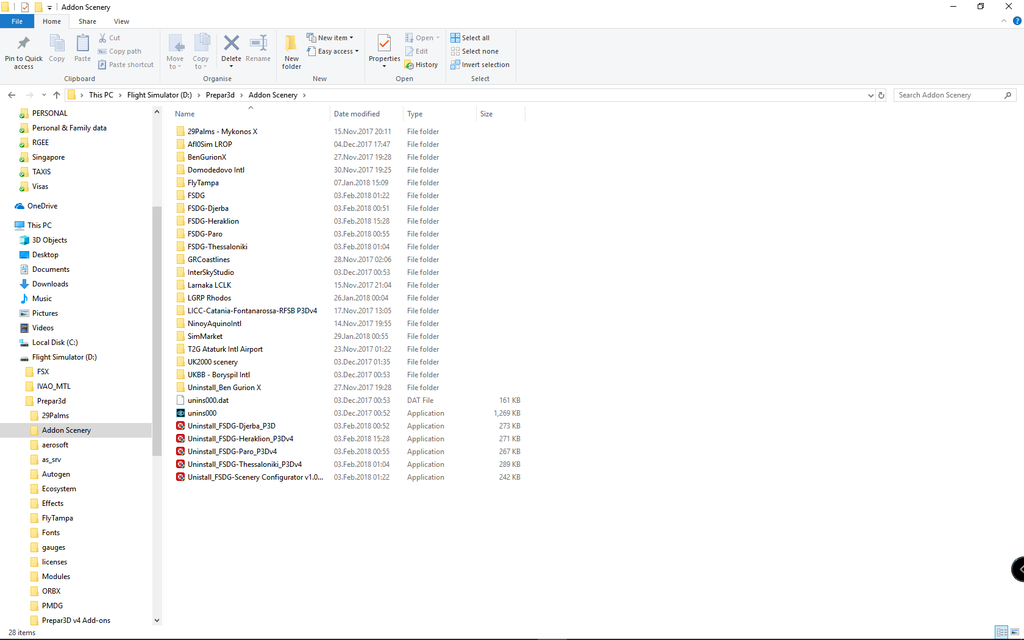
Task: Open the Easy access dropdown
Action: click(333, 51)
